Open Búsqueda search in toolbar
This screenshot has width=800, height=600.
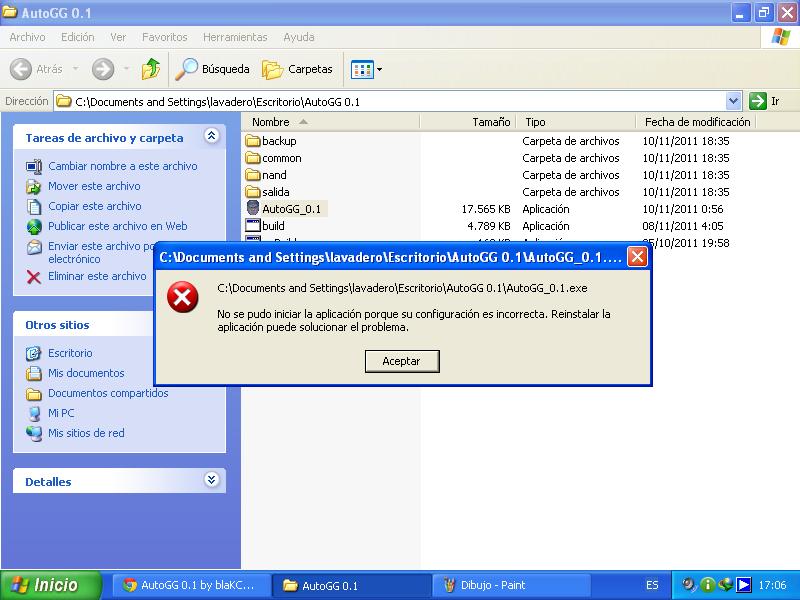(x=212, y=69)
